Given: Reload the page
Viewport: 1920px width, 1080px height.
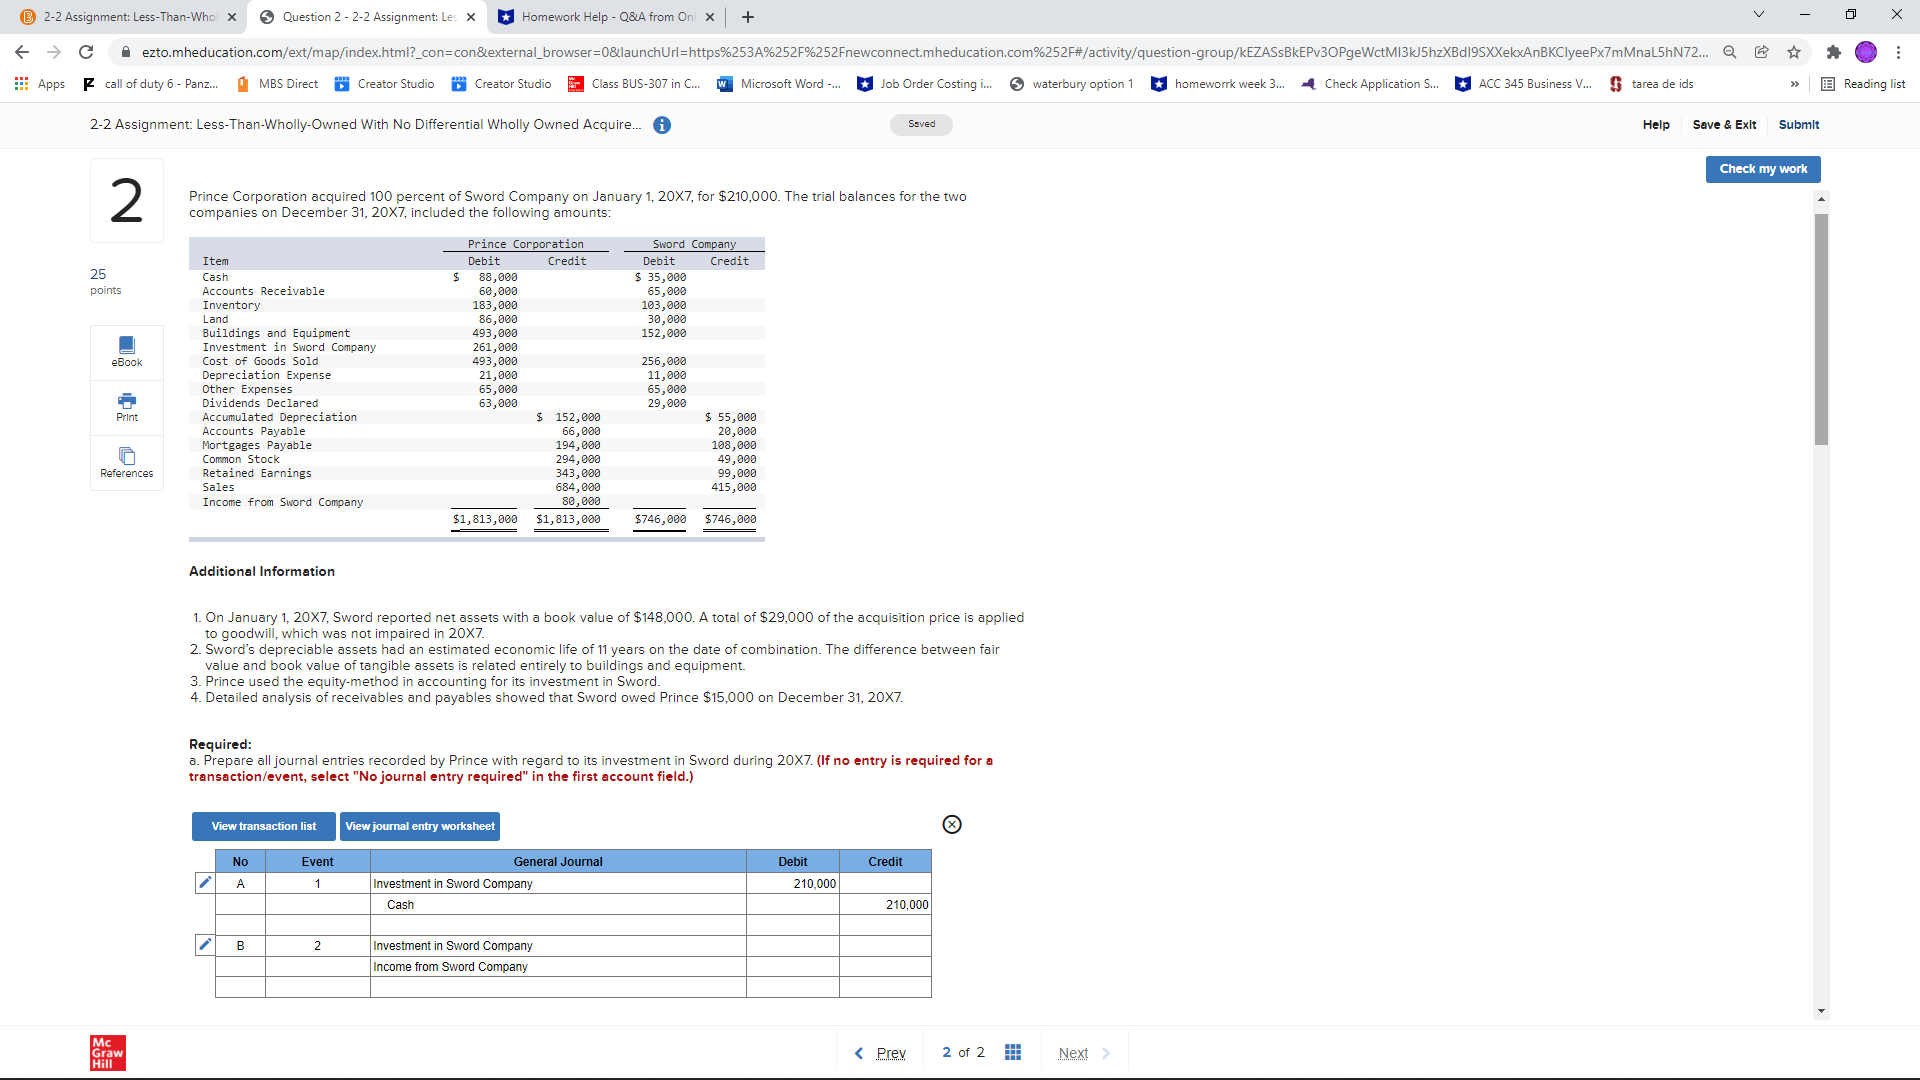Looking at the screenshot, I should (86, 52).
